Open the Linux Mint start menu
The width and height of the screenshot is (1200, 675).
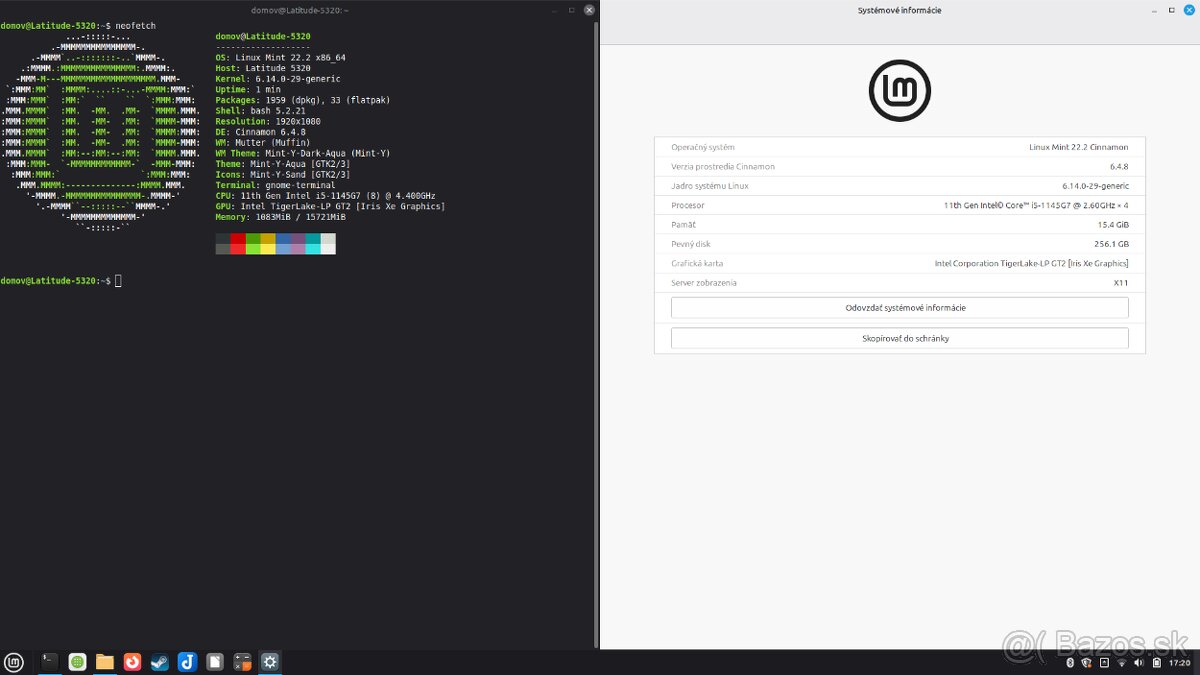[x=14, y=662]
